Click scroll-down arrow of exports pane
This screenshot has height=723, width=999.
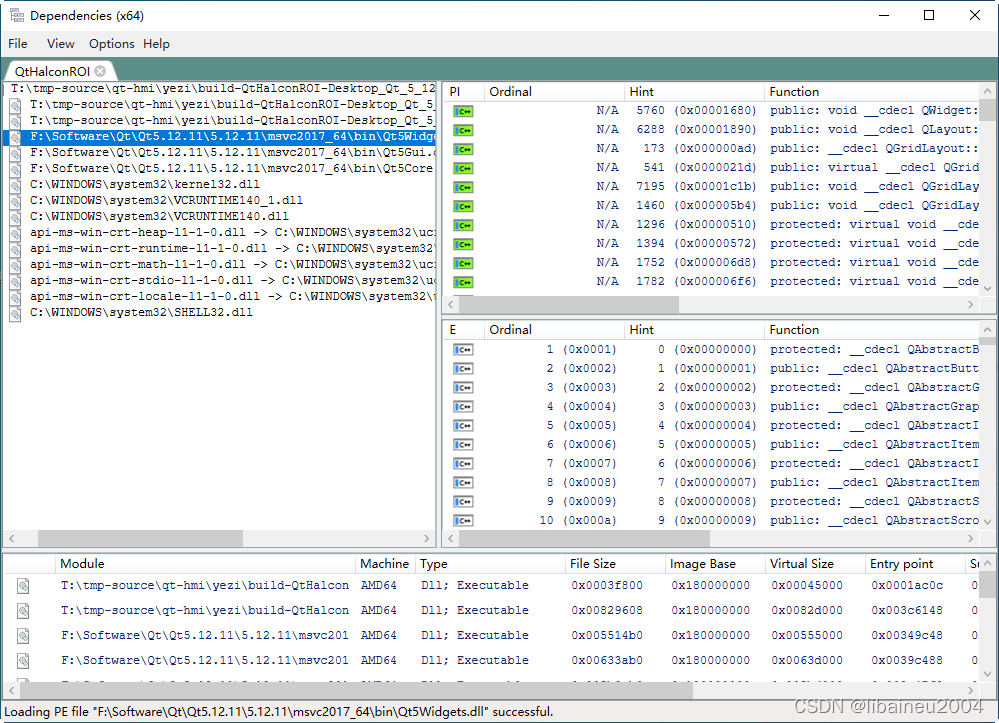987,522
